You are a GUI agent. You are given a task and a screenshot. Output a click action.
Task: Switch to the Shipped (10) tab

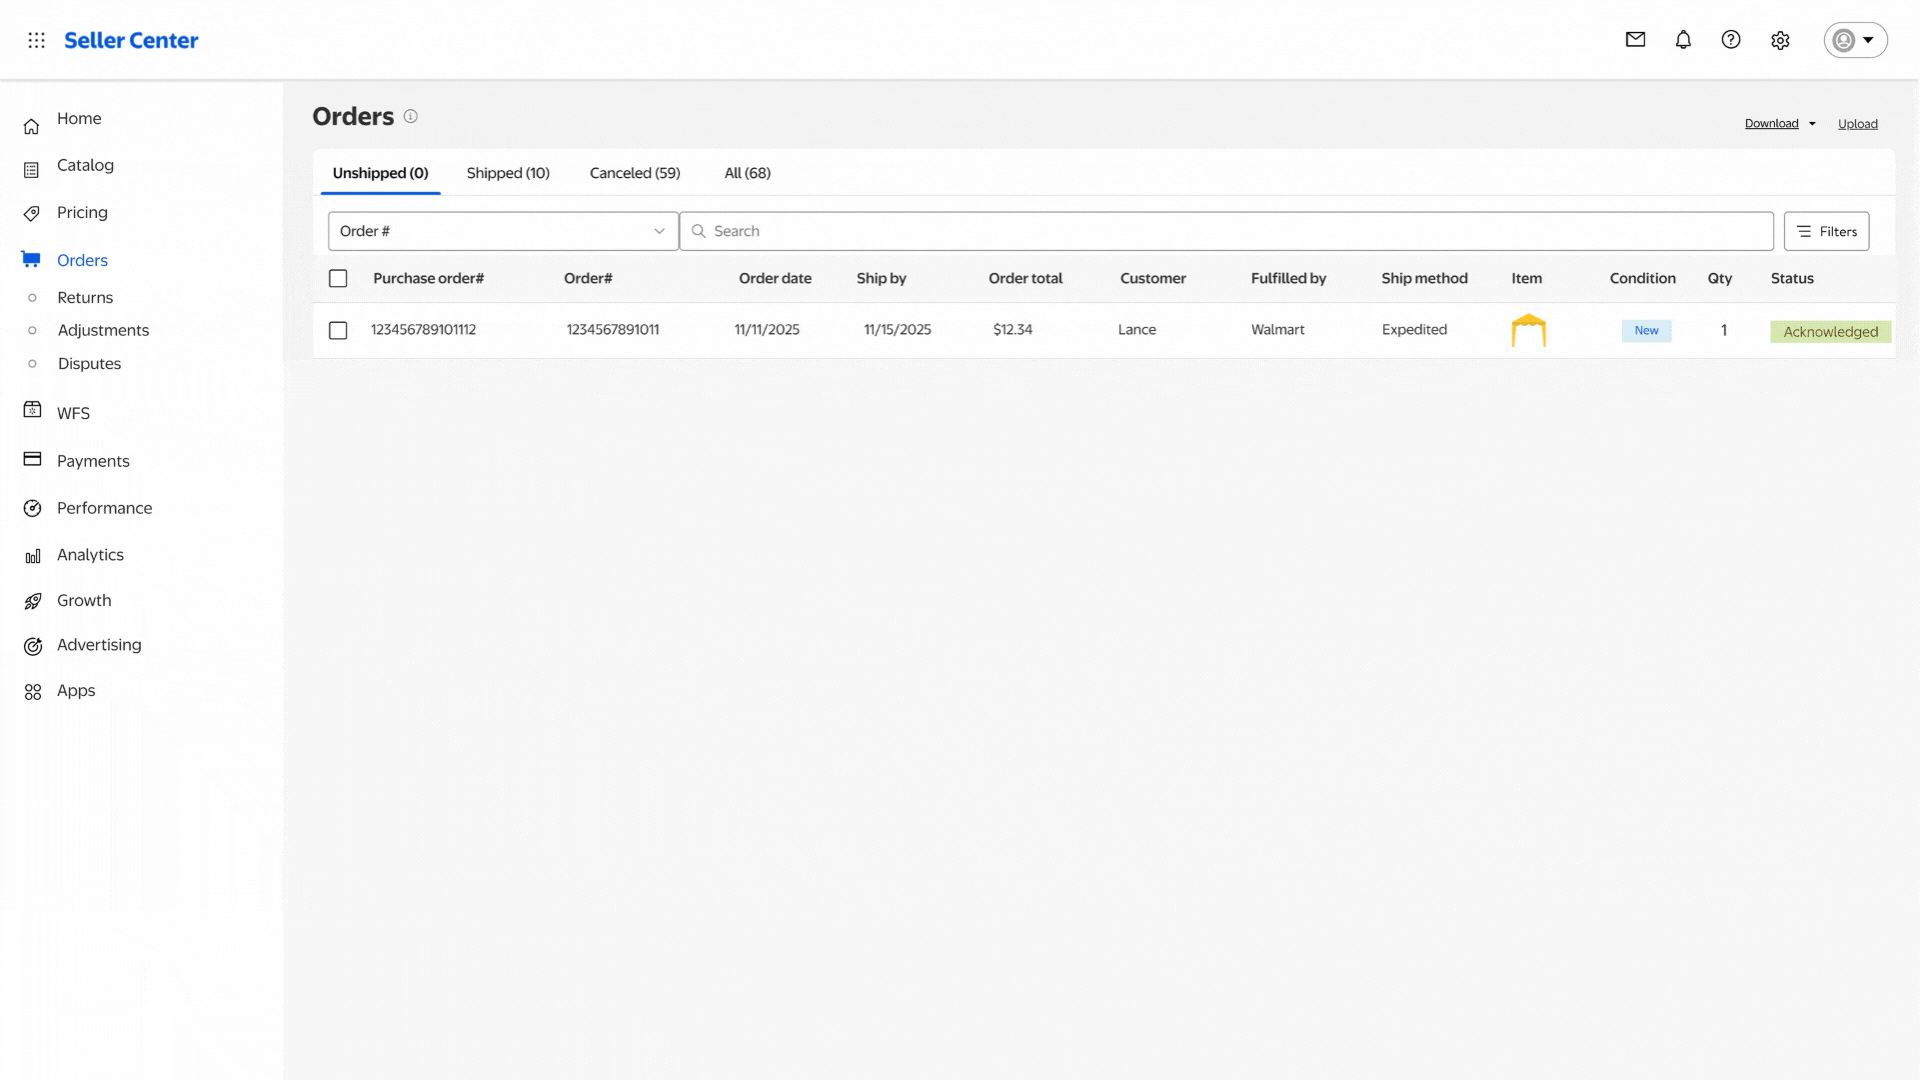click(508, 173)
